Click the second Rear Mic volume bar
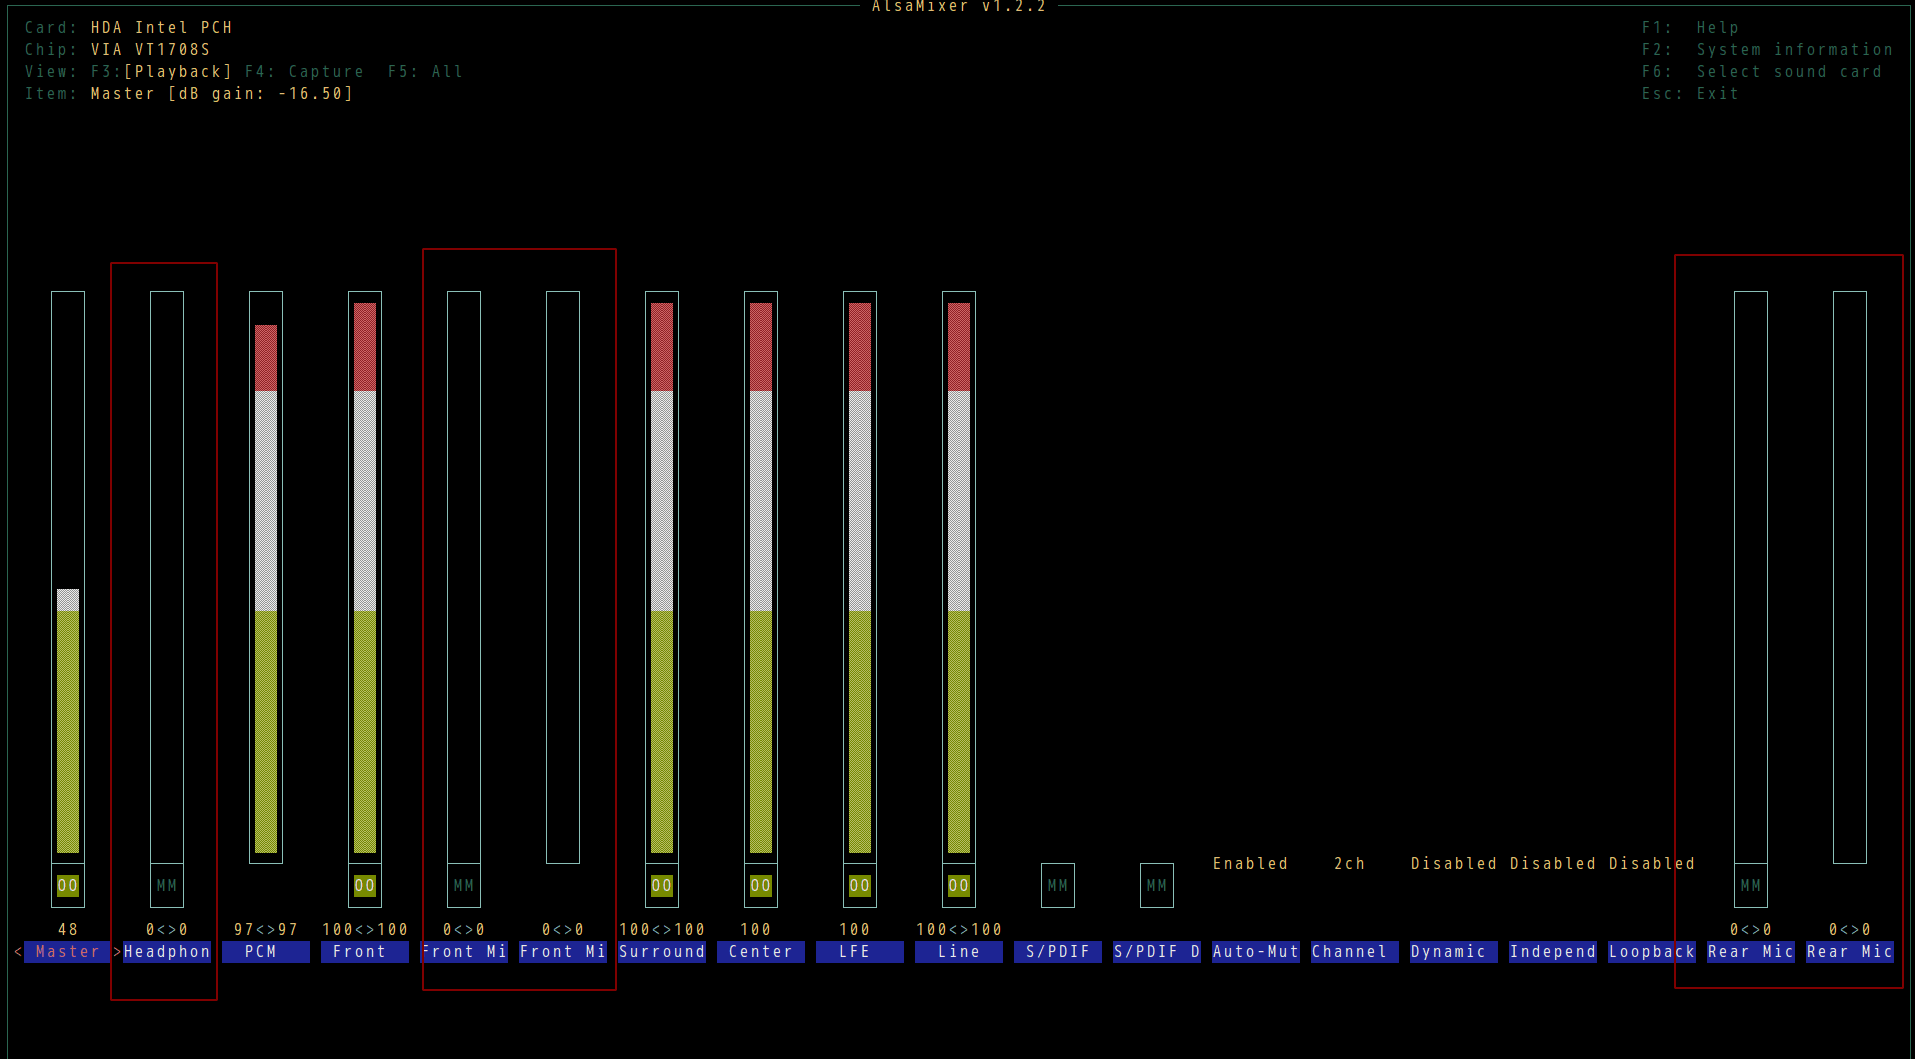Image resolution: width=1915 pixels, height=1059 pixels. [x=1850, y=577]
